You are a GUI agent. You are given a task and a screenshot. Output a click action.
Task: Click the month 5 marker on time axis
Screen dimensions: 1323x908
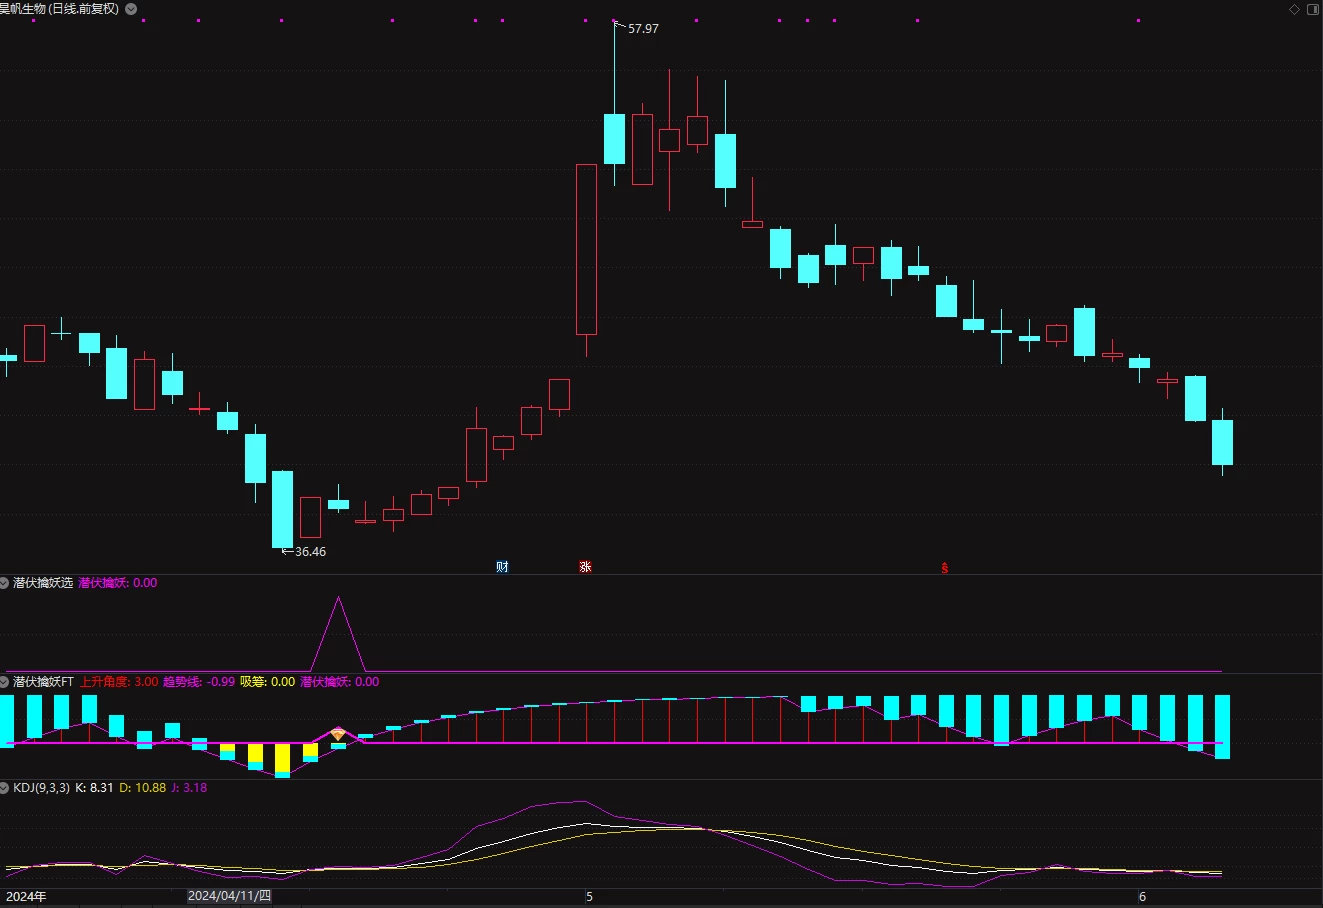tap(589, 897)
